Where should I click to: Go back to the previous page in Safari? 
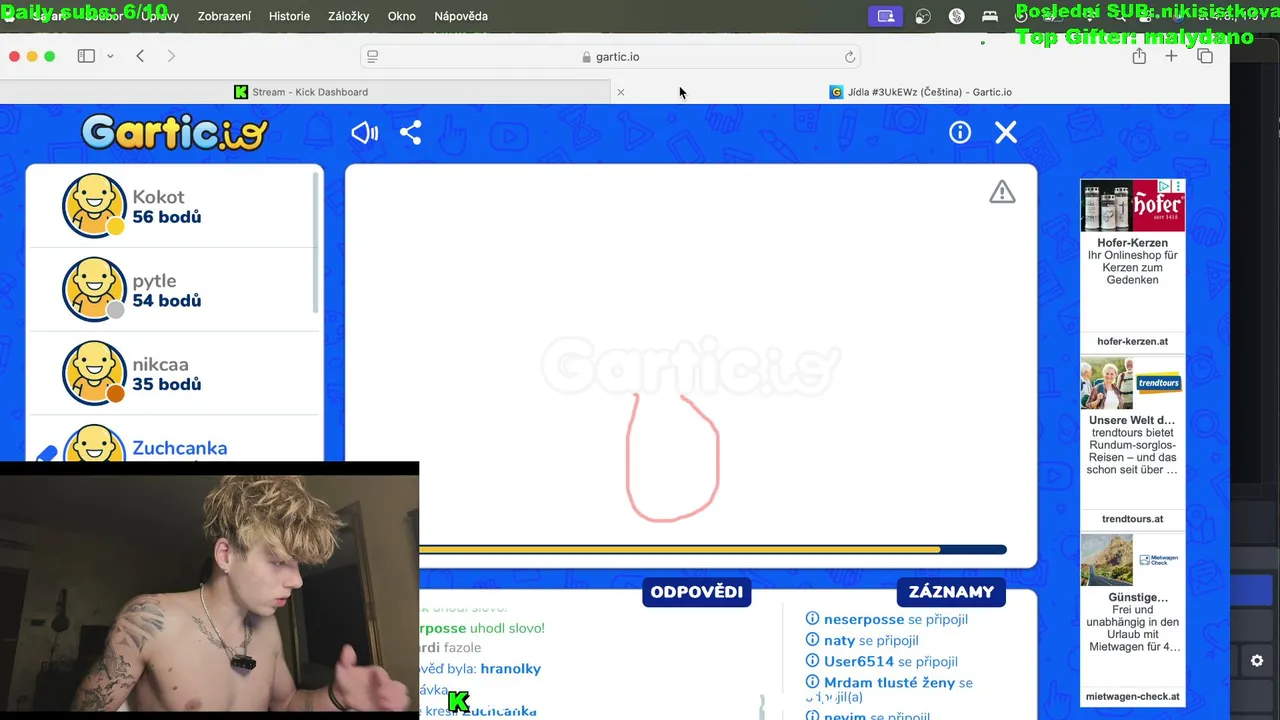click(140, 57)
